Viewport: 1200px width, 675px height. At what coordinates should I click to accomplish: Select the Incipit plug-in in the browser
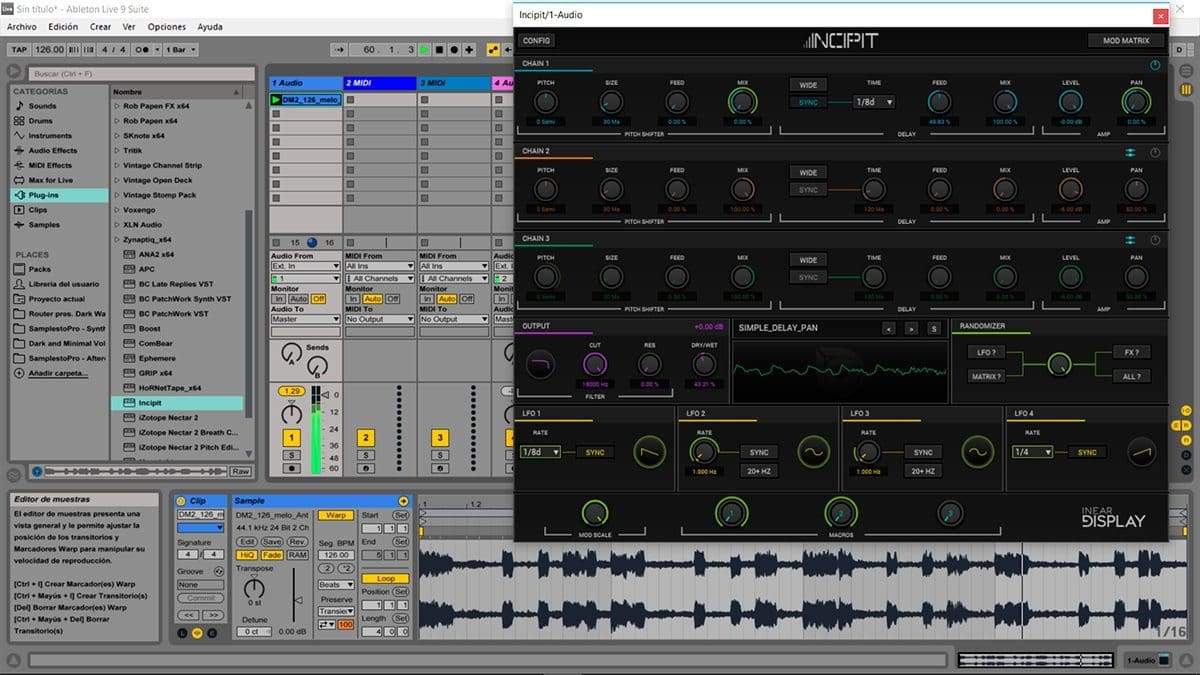coord(177,403)
